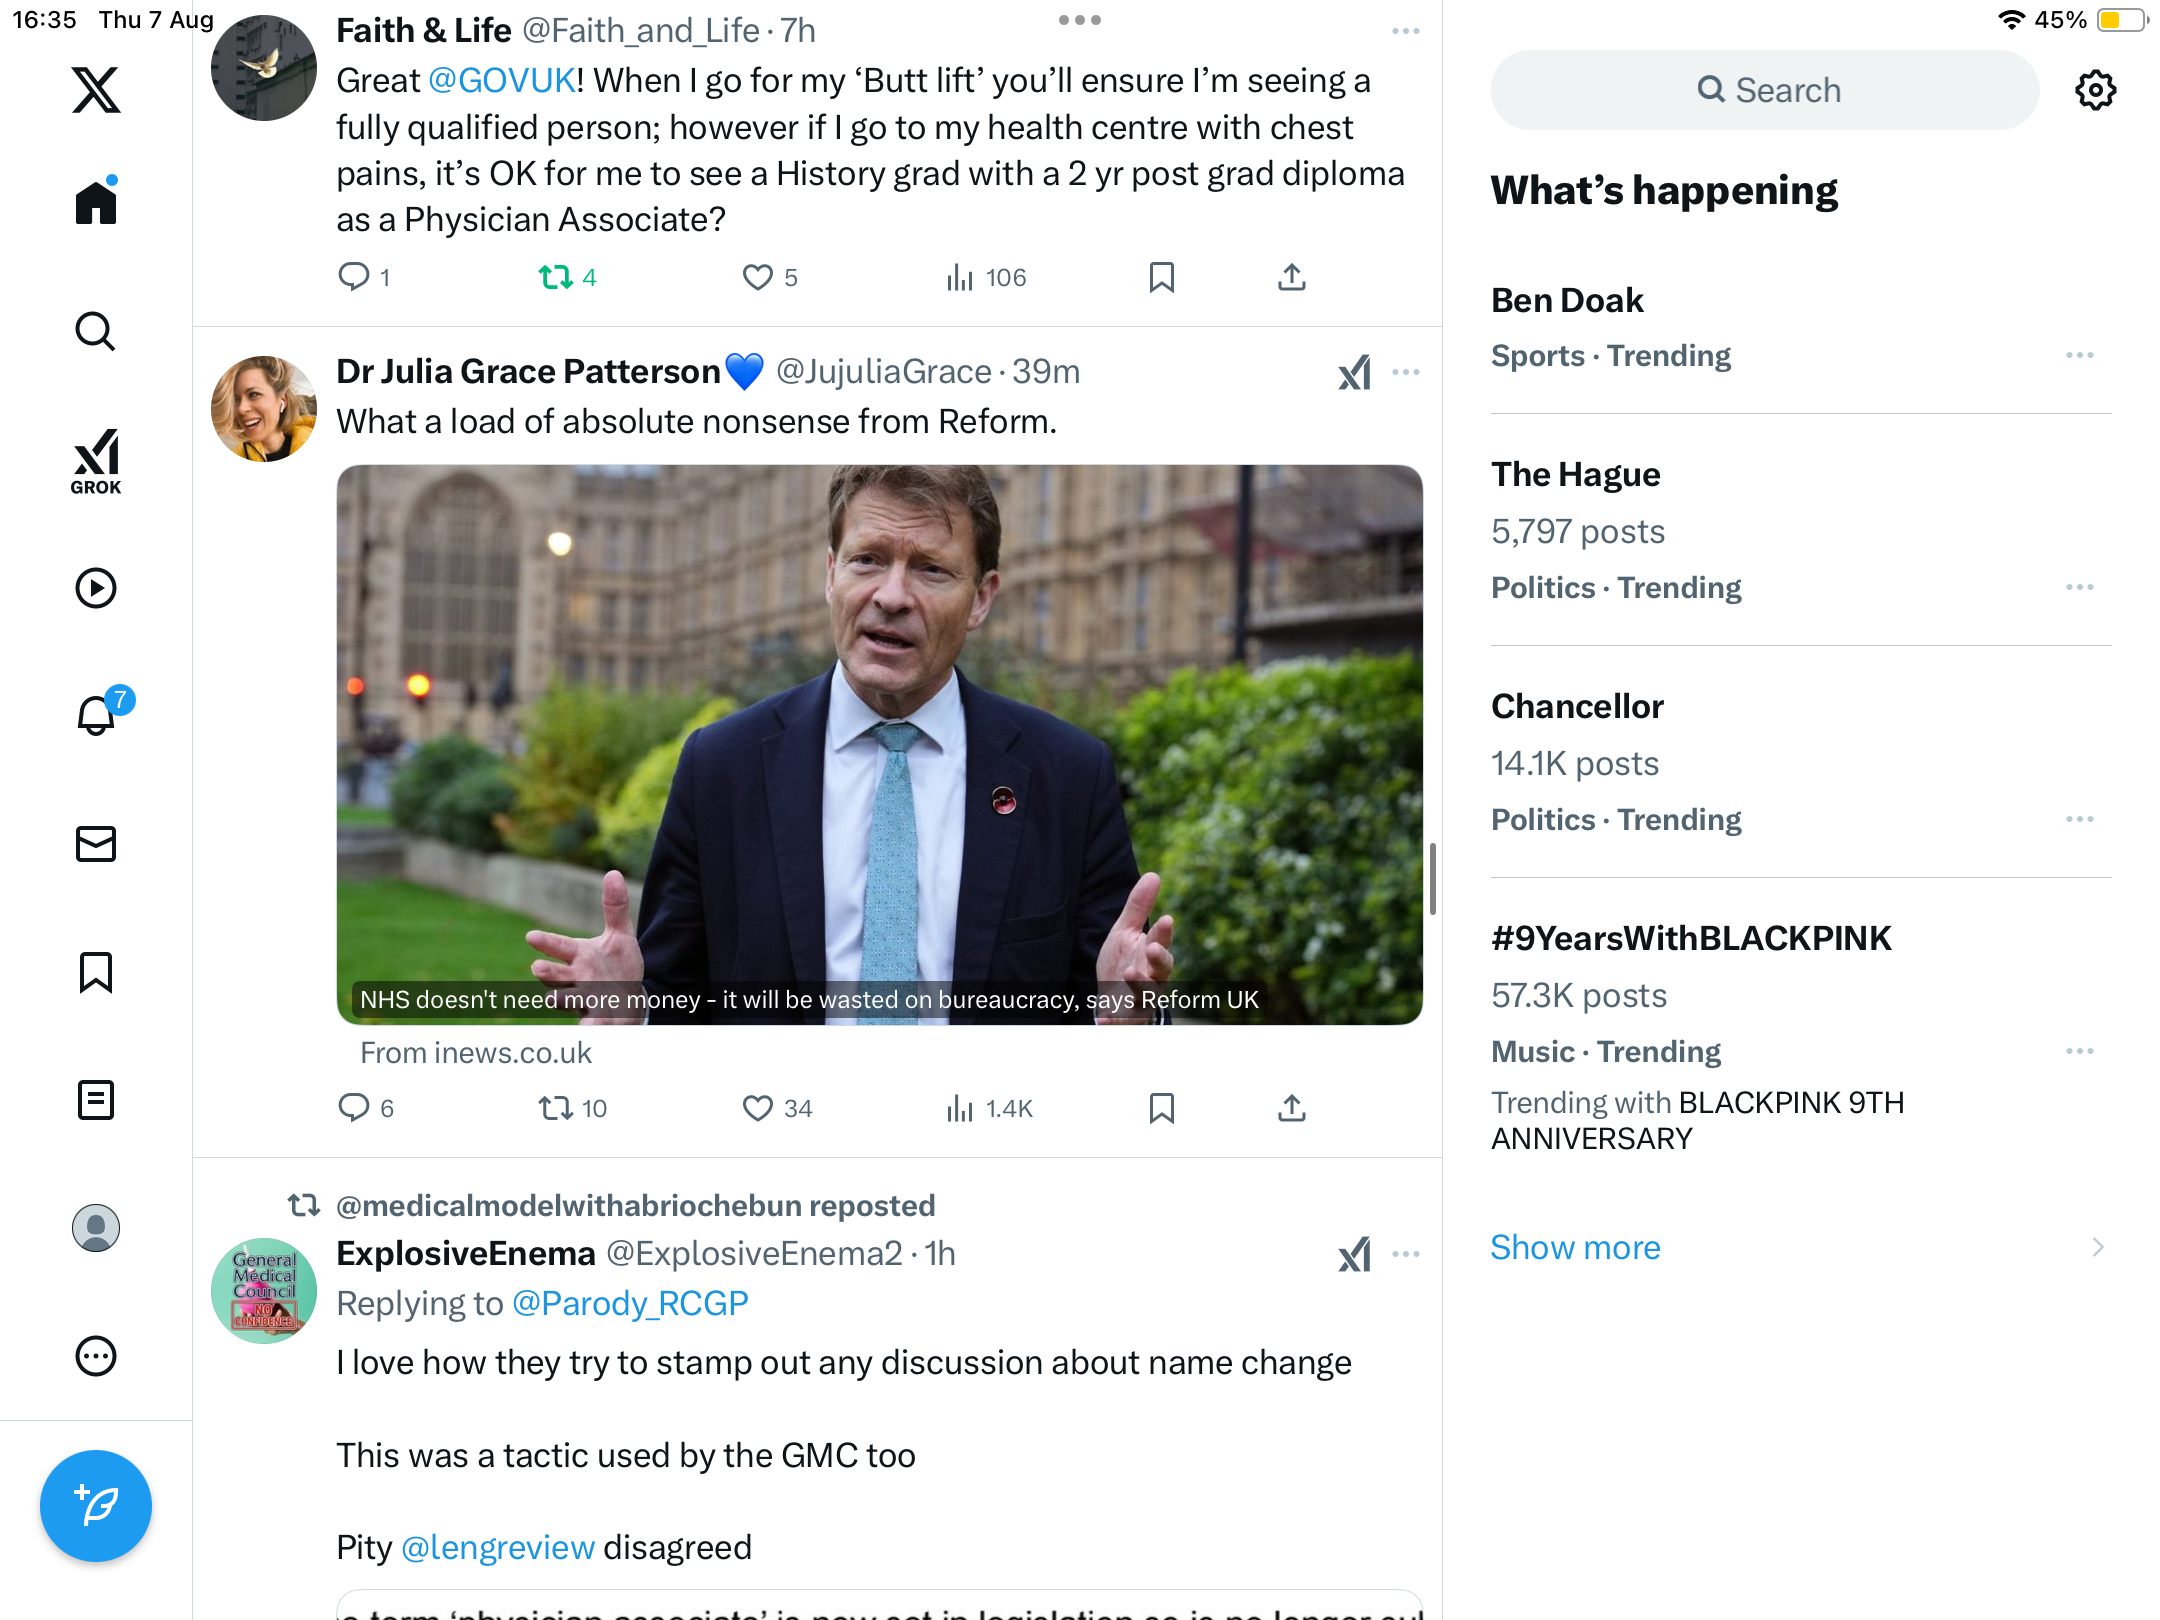Open more options on ExplosiveEnema post
The image size is (2160, 1620).
(x=1405, y=1254)
